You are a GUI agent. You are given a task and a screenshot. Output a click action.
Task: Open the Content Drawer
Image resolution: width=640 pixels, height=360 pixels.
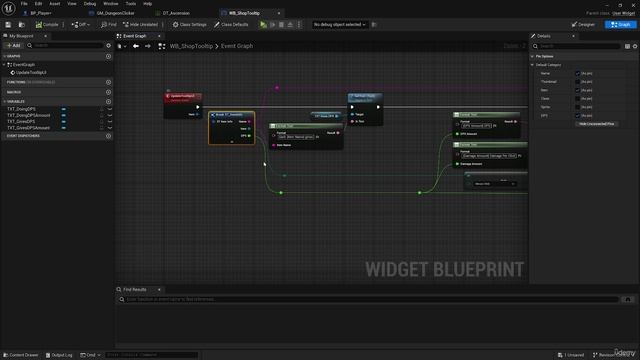(21, 355)
